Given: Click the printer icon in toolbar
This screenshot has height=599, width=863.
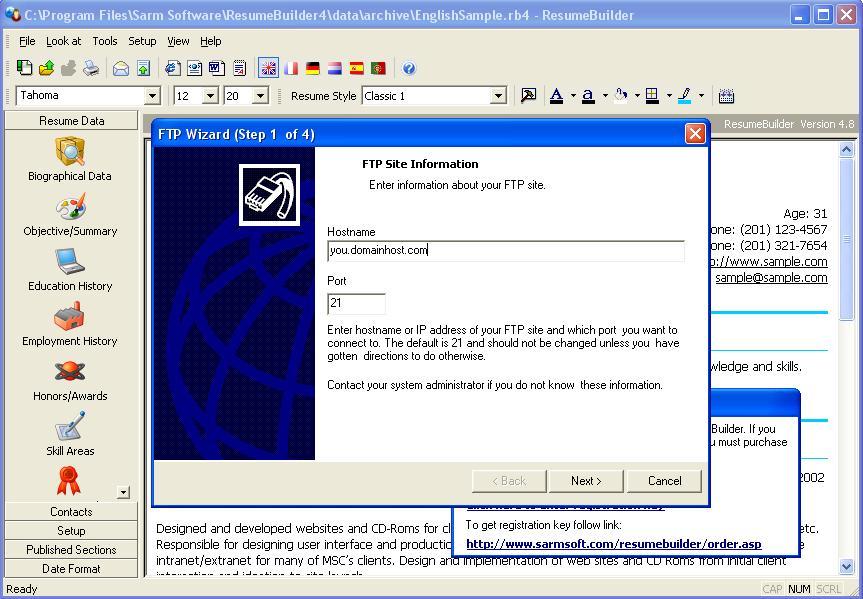Looking at the screenshot, I should 91,68.
